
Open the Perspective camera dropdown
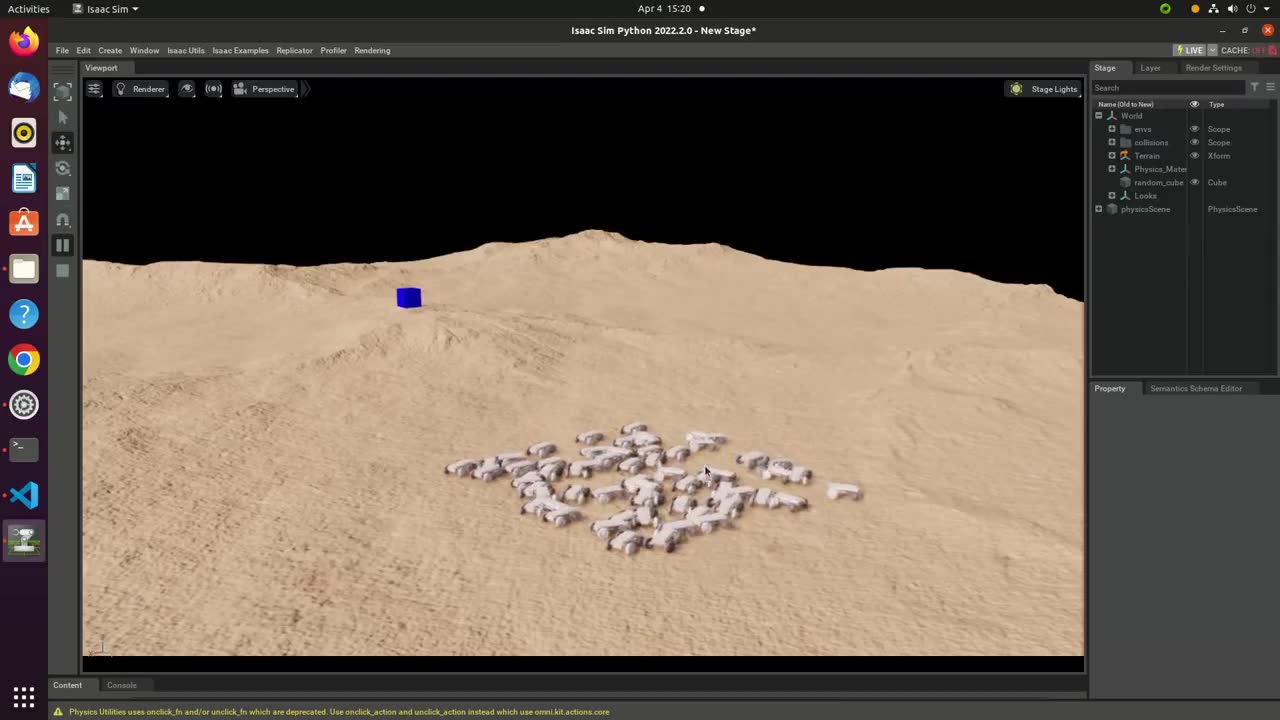tap(264, 89)
